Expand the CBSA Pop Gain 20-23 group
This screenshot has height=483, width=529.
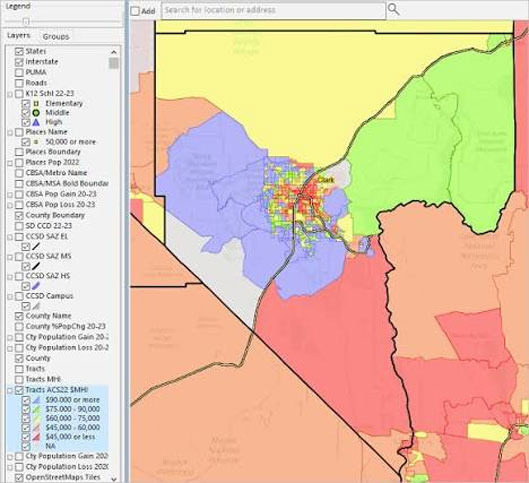10,195
